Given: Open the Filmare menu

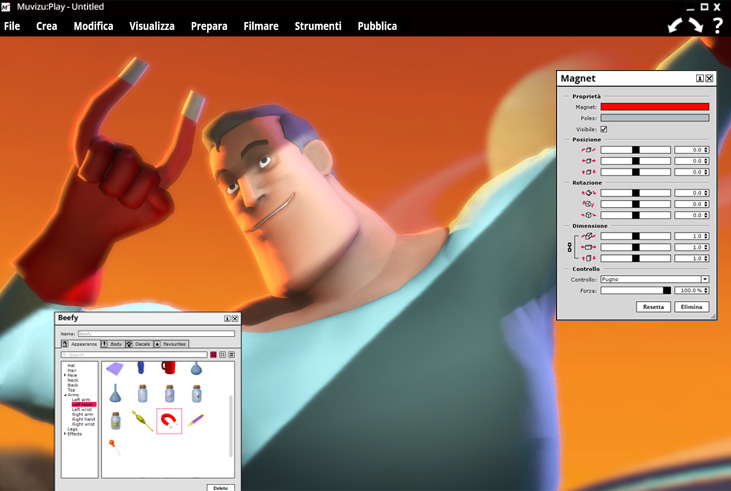Looking at the screenshot, I should (x=261, y=26).
